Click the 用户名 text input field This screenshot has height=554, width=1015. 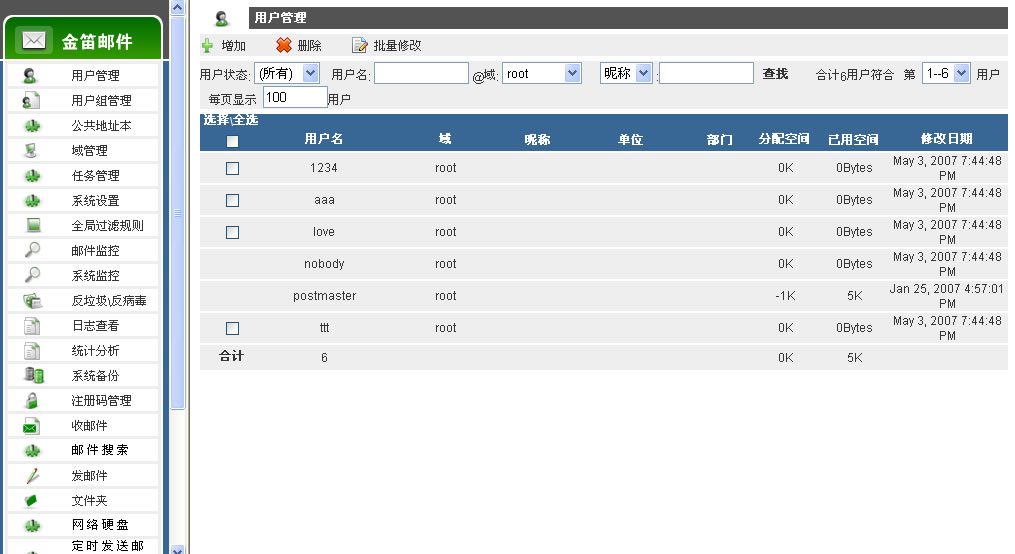click(x=421, y=73)
